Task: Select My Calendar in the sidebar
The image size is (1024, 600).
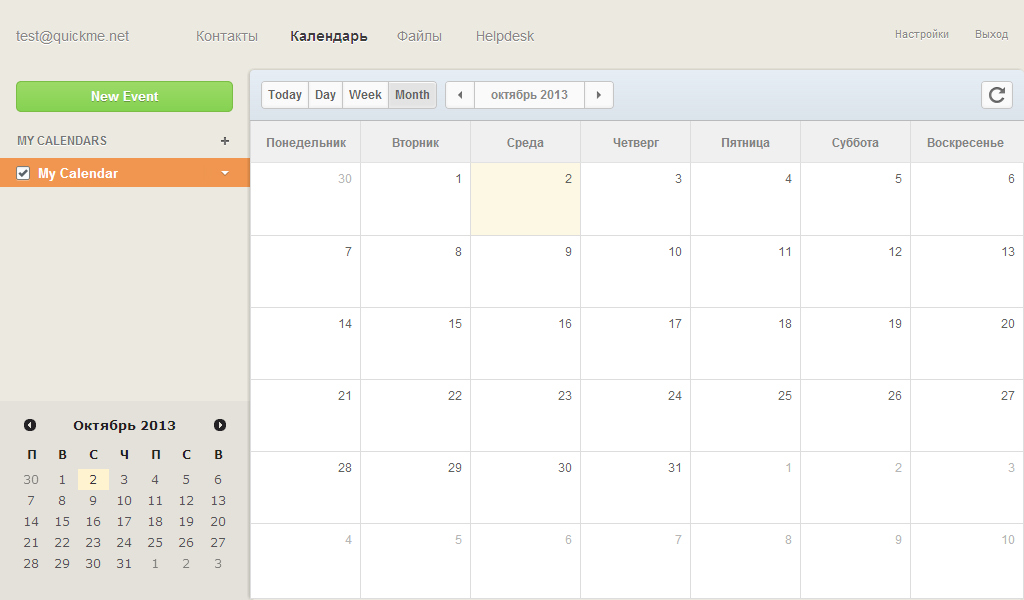Action: tap(124, 173)
